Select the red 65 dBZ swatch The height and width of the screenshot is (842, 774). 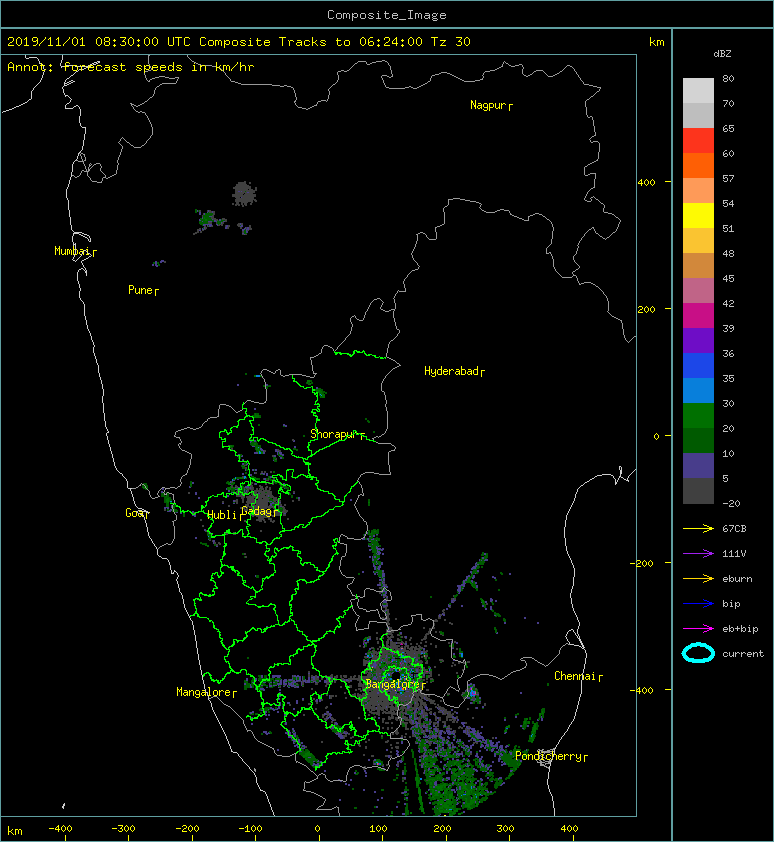698,140
